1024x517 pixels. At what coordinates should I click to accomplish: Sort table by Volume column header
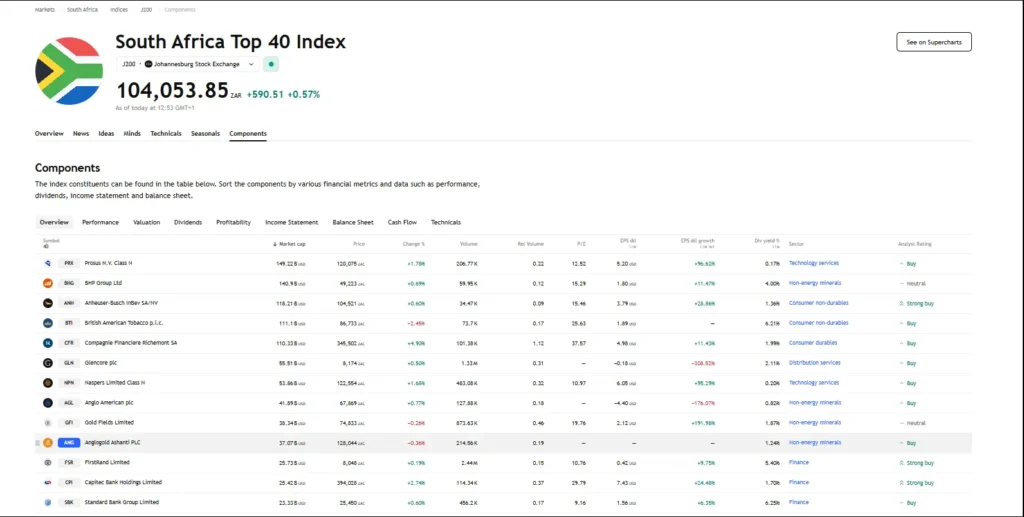coord(468,244)
